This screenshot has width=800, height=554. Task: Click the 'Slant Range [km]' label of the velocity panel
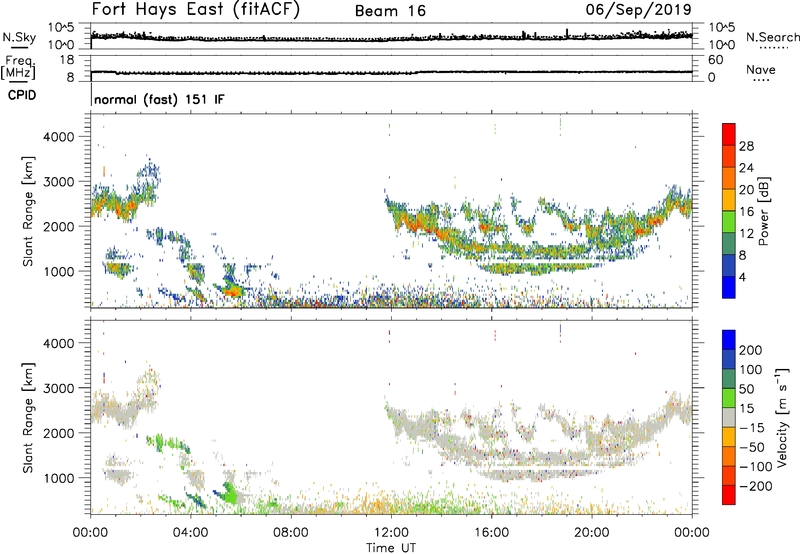coord(28,417)
